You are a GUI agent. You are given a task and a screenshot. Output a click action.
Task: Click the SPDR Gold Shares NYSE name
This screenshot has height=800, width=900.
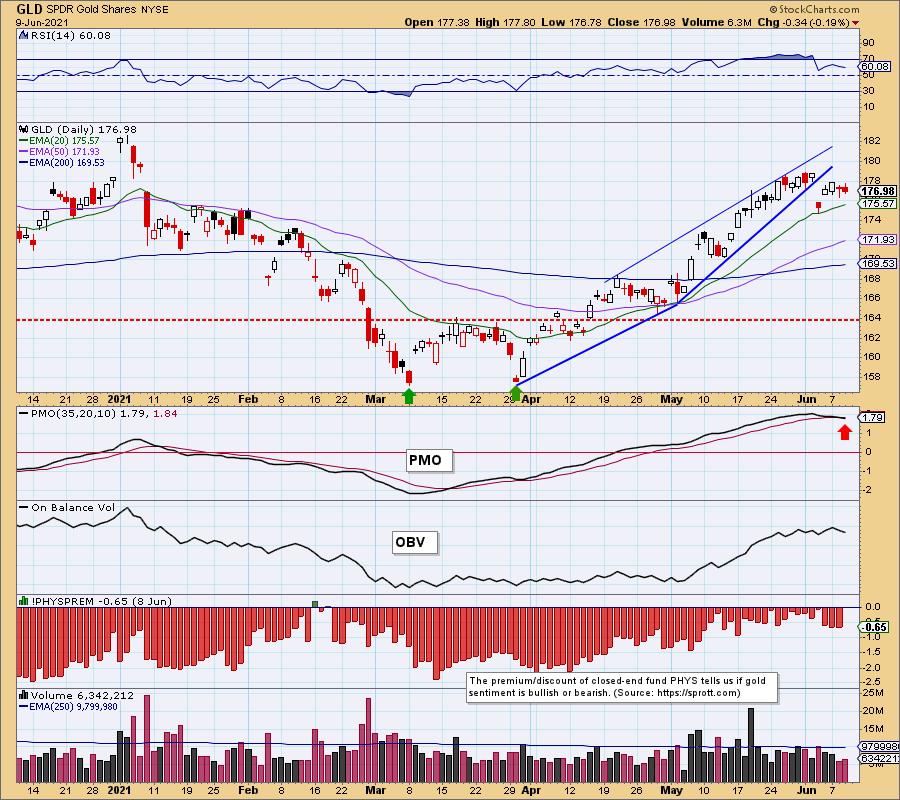pyautogui.click(x=106, y=10)
